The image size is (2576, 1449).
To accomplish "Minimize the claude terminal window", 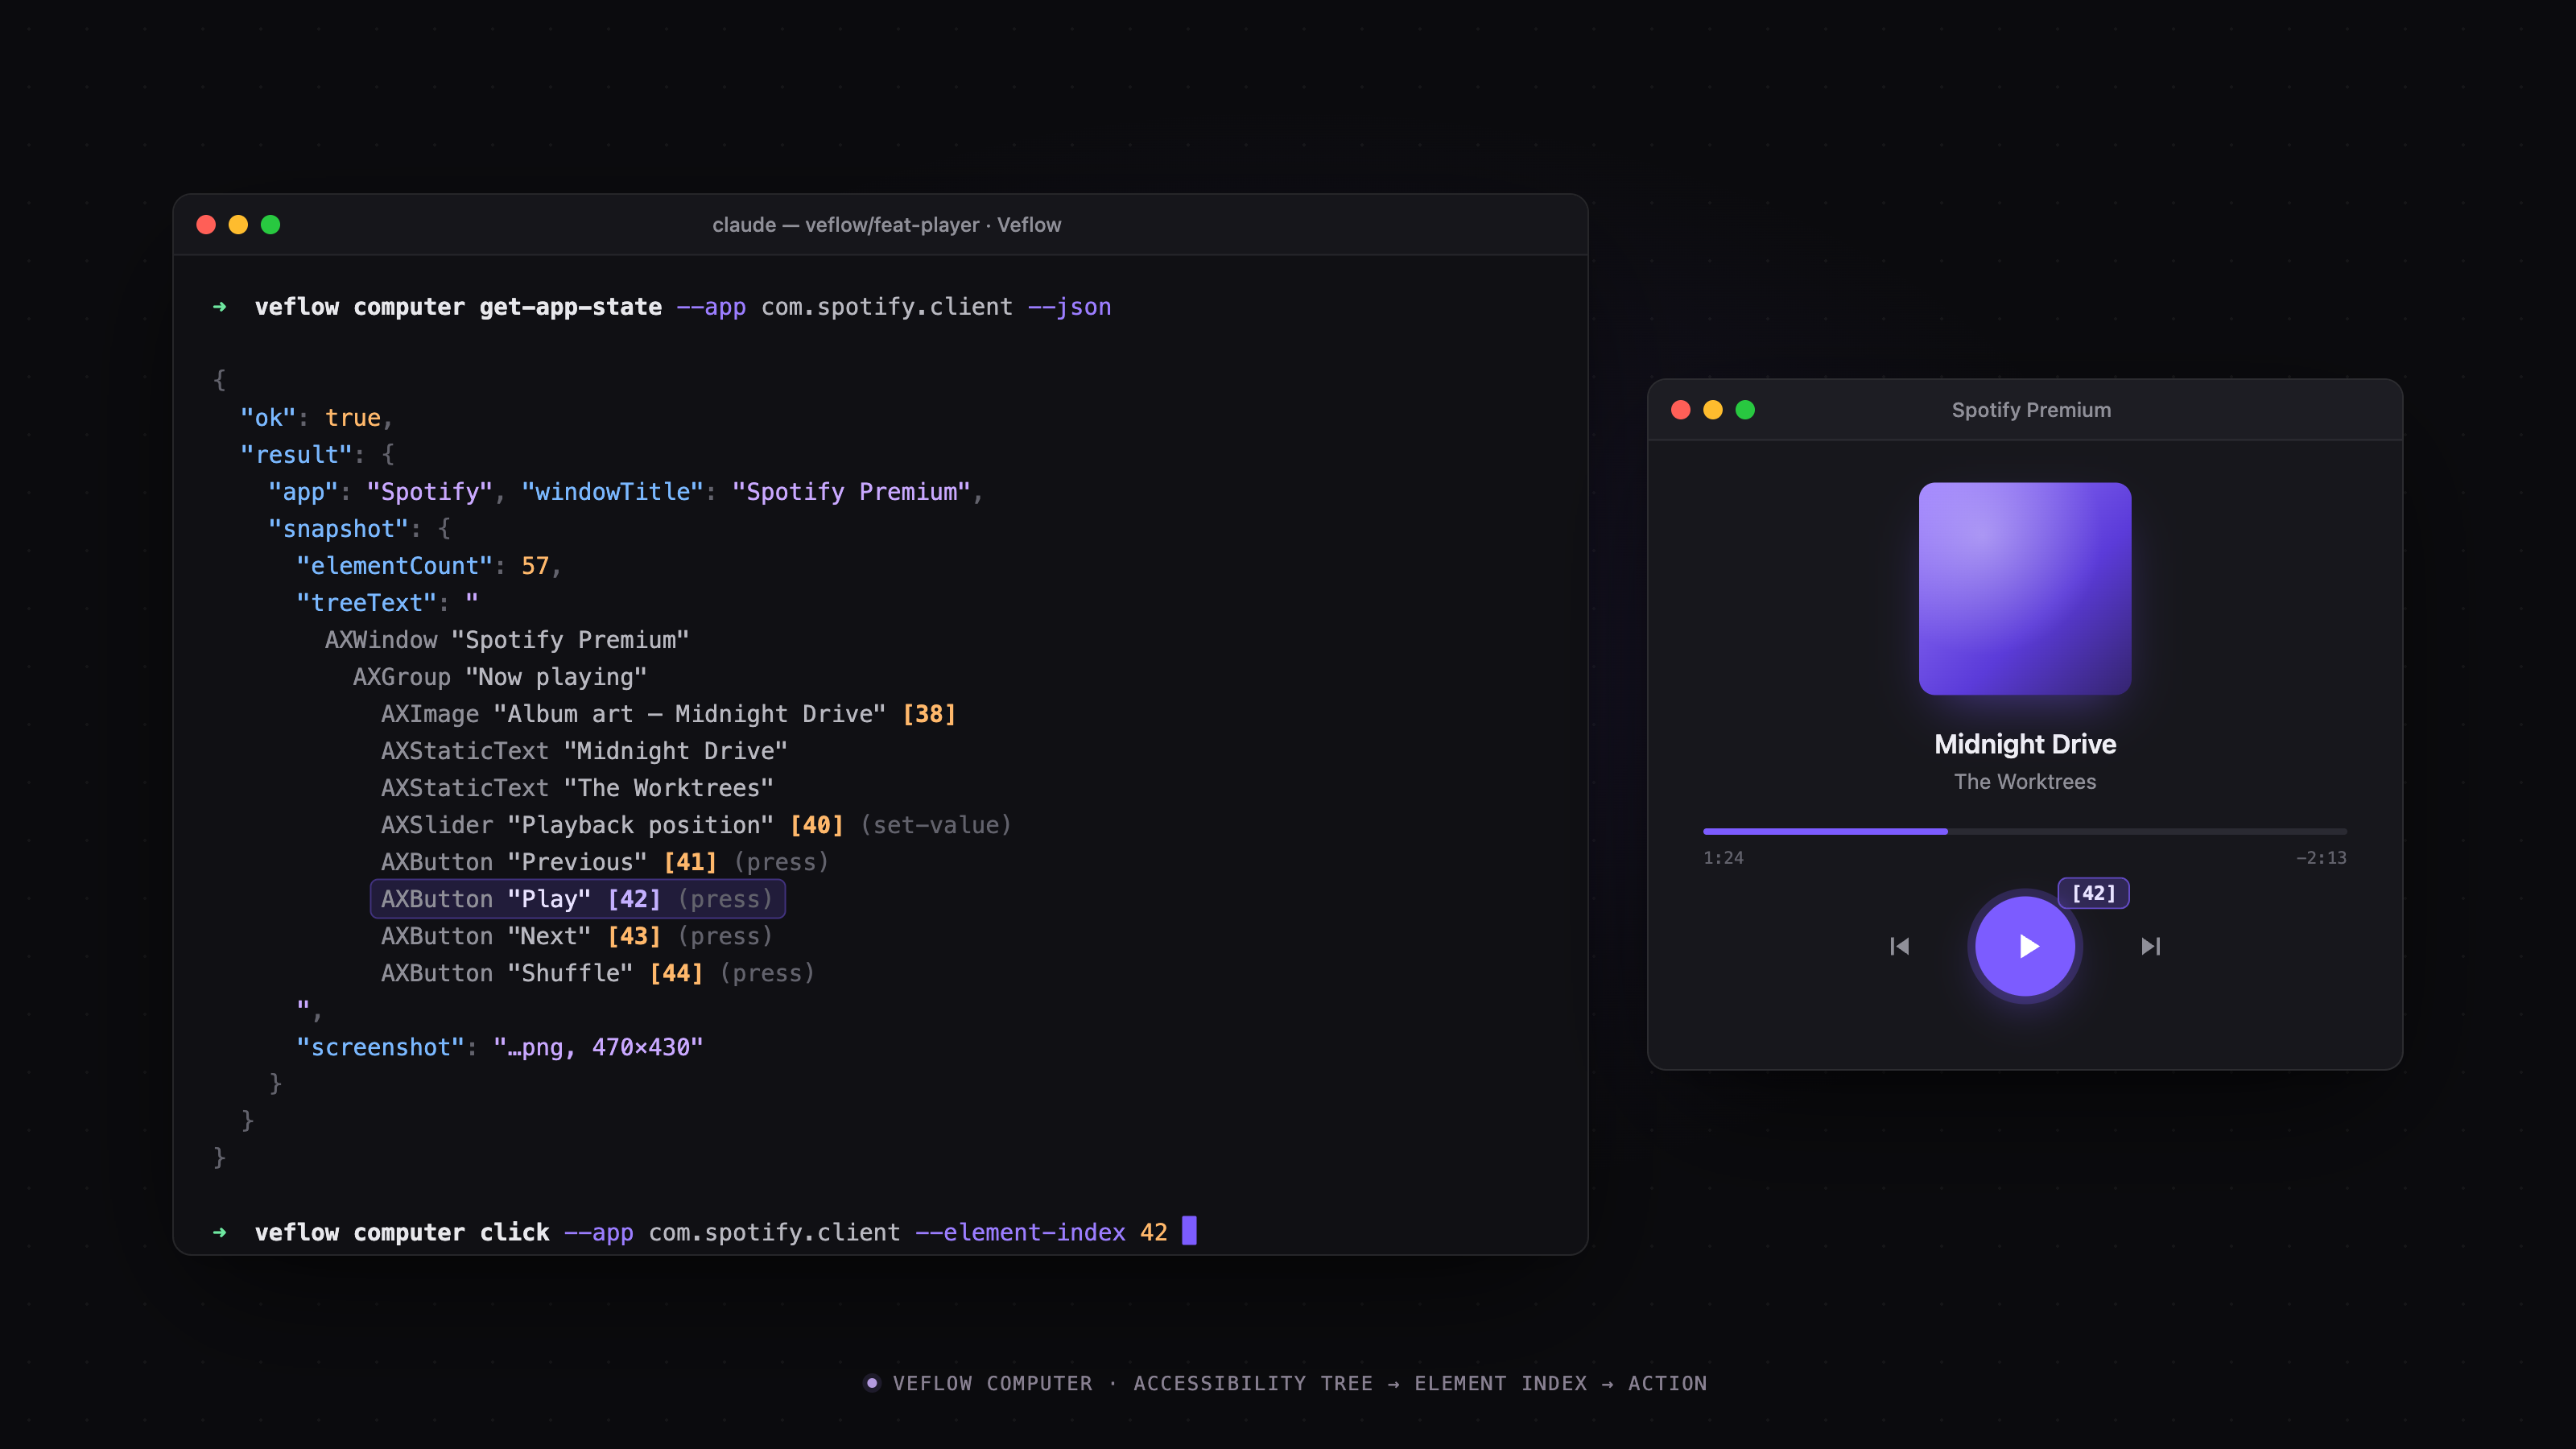I will click(x=238, y=225).
